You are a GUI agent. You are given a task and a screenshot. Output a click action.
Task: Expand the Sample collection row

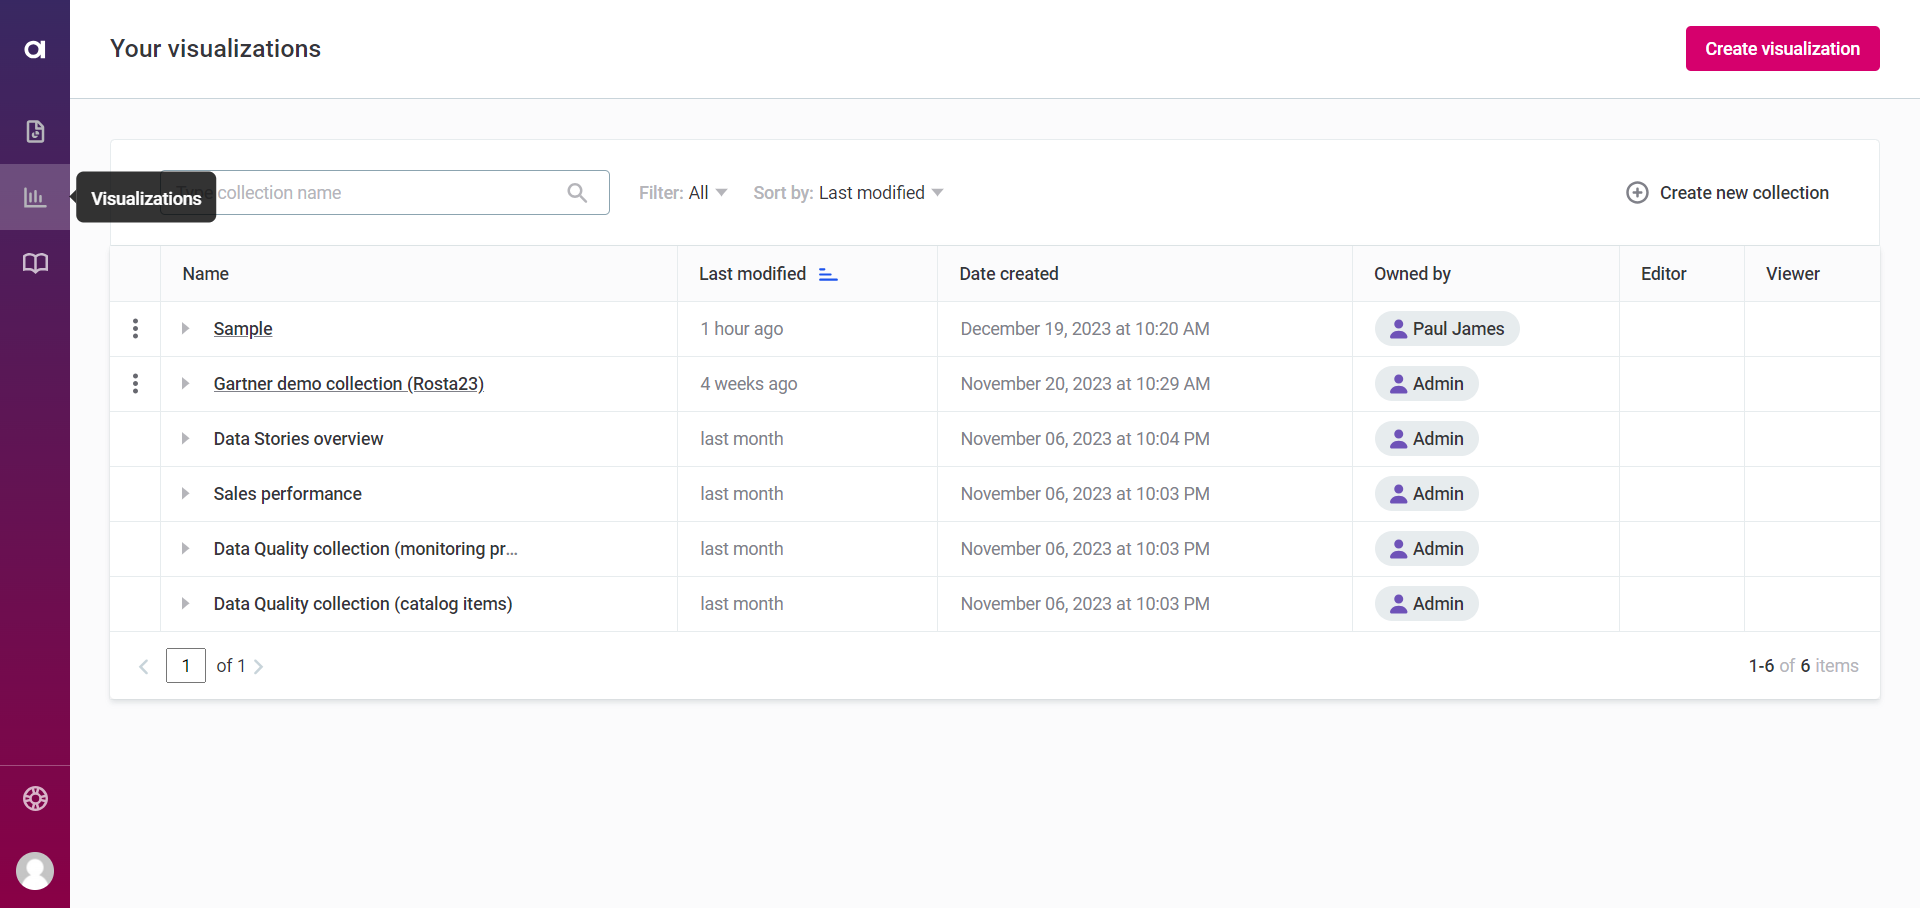(185, 328)
